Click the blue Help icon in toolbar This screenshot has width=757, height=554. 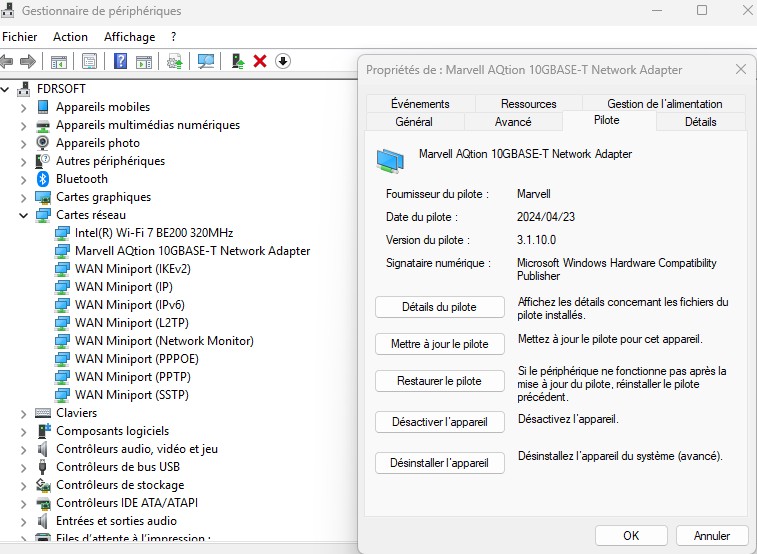pyautogui.click(x=120, y=62)
